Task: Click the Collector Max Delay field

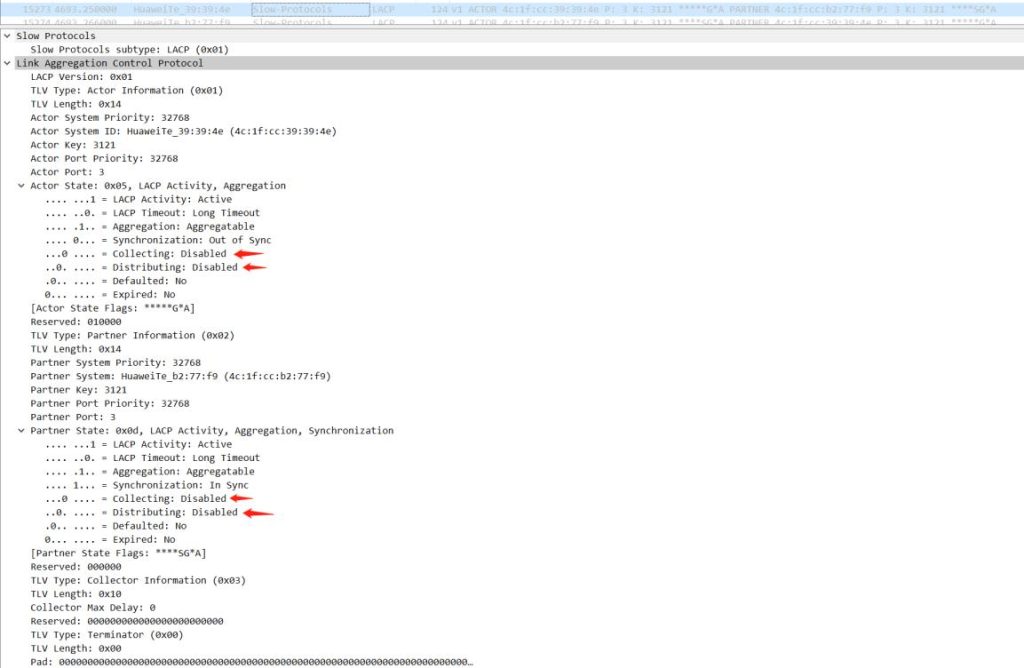Action: 93,607
